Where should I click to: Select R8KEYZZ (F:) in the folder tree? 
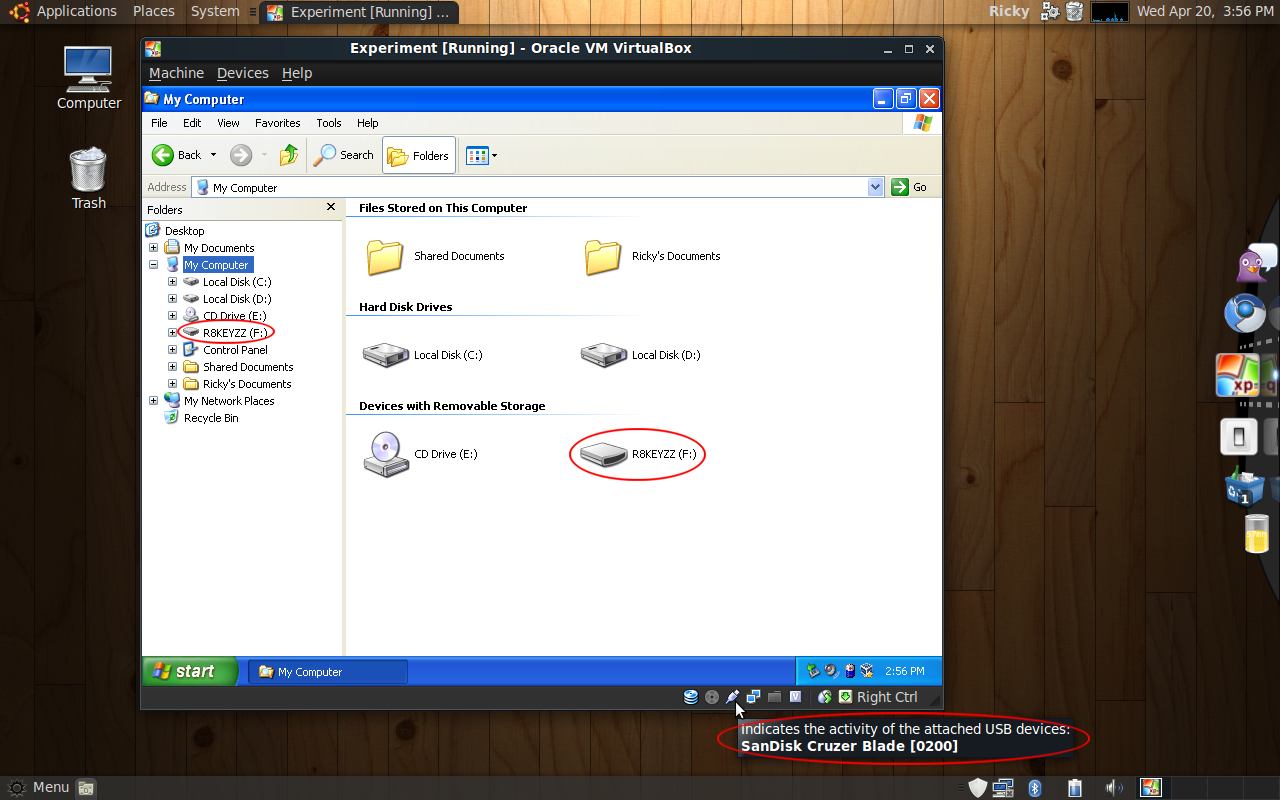[x=235, y=333]
